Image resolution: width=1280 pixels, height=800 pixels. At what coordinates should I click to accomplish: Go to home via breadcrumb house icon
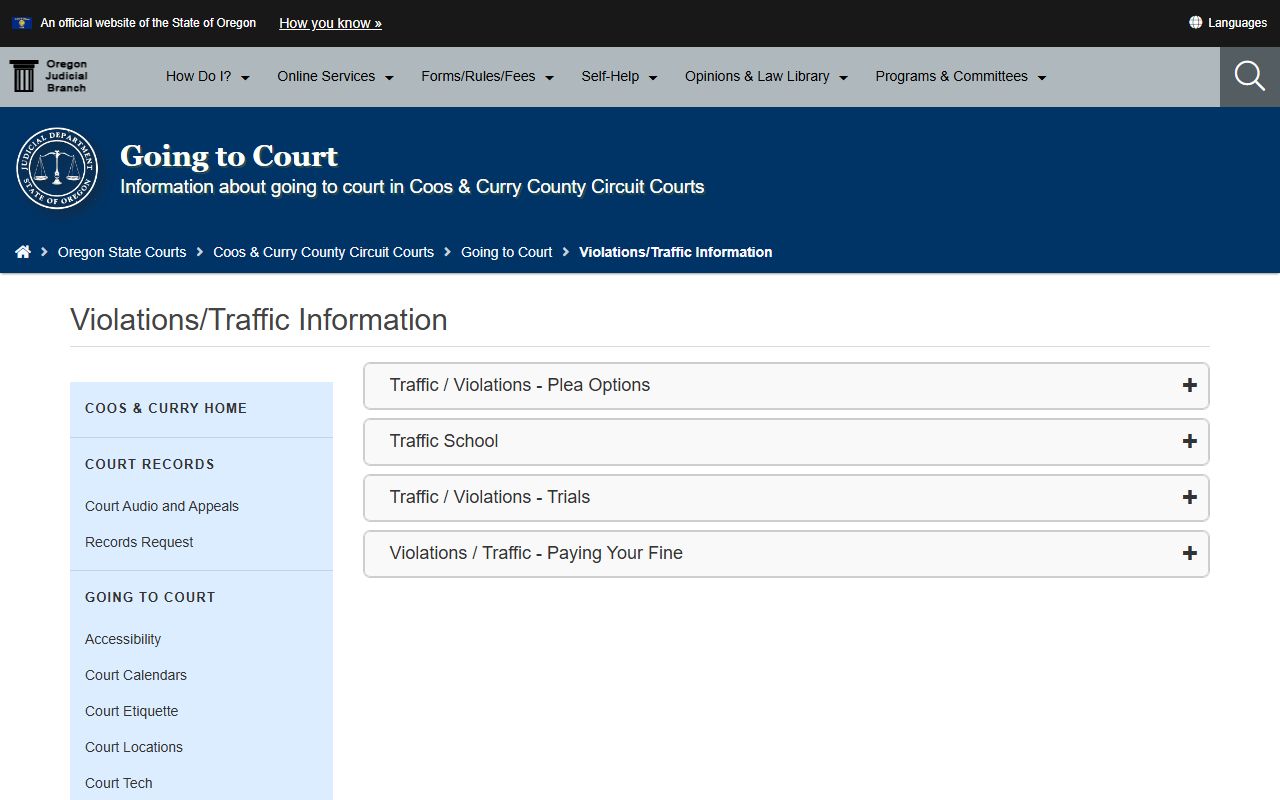point(23,252)
